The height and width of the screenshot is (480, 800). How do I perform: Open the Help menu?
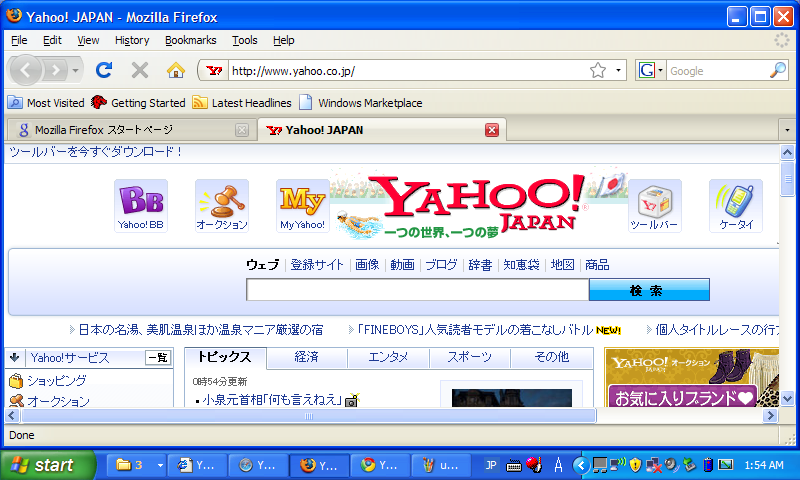point(283,40)
